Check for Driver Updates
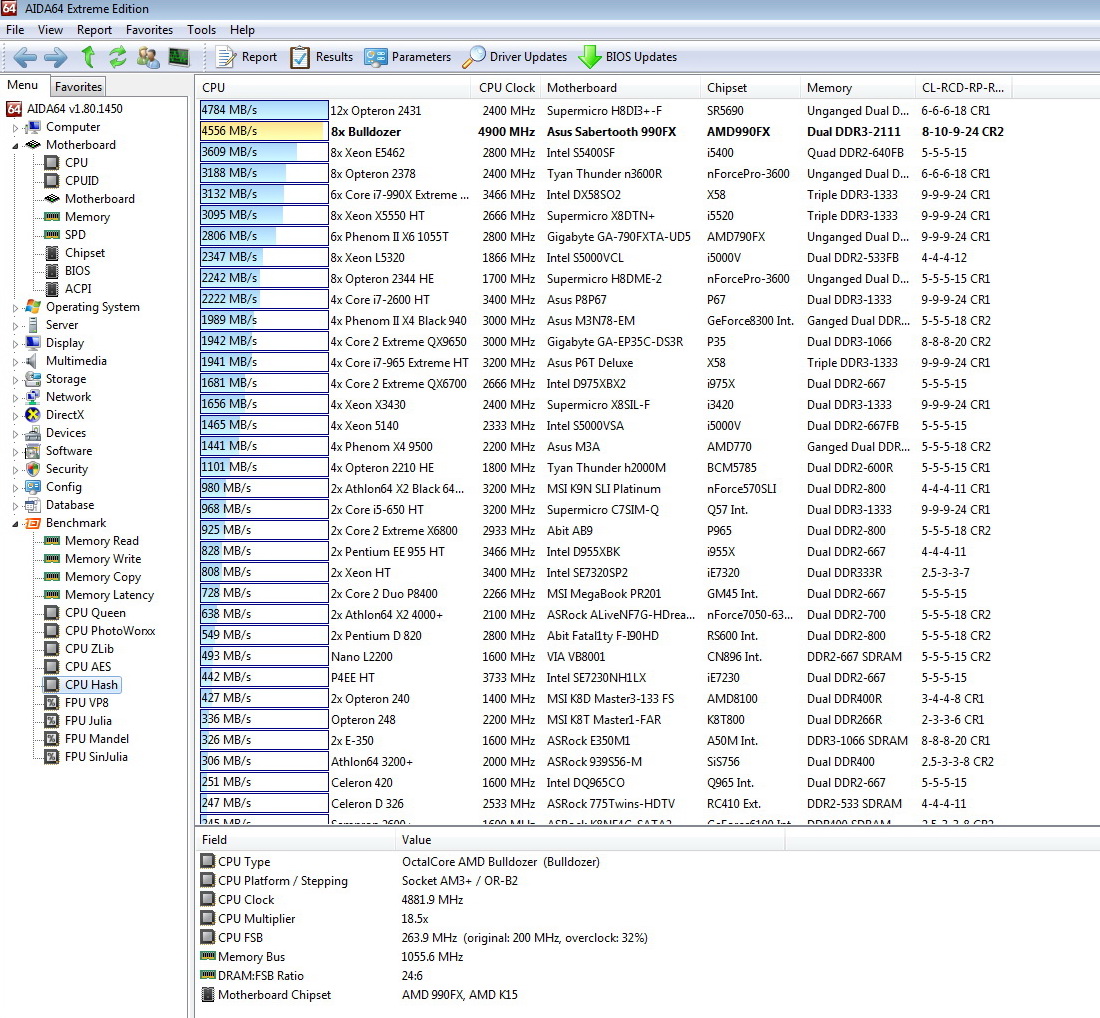The image size is (1100, 1018). pyautogui.click(x=514, y=57)
